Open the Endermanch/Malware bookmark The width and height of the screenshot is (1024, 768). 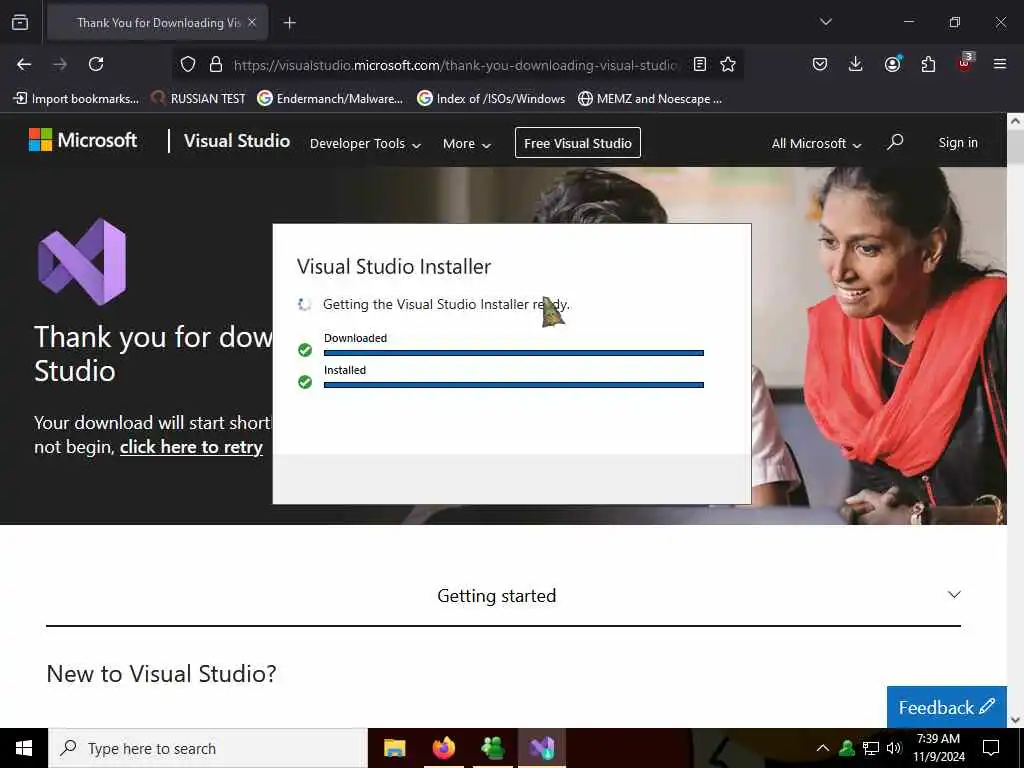[330, 99]
